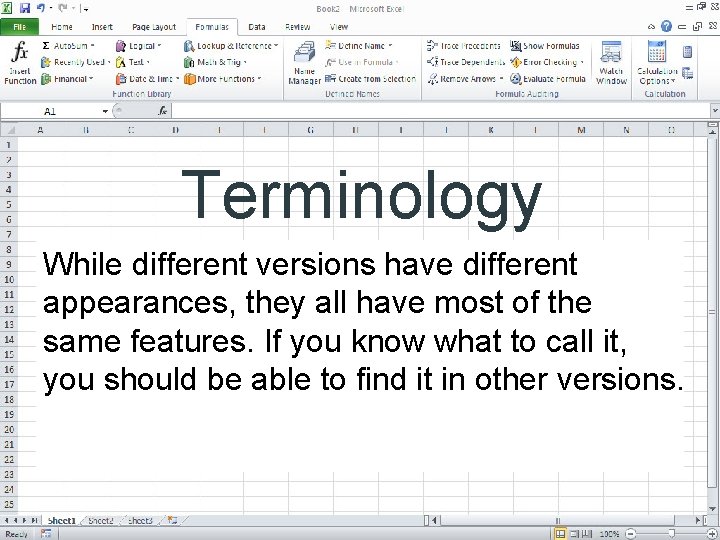The image size is (720, 540).
Task: Open the Recently Used functions list
Action: [x=75, y=62]
